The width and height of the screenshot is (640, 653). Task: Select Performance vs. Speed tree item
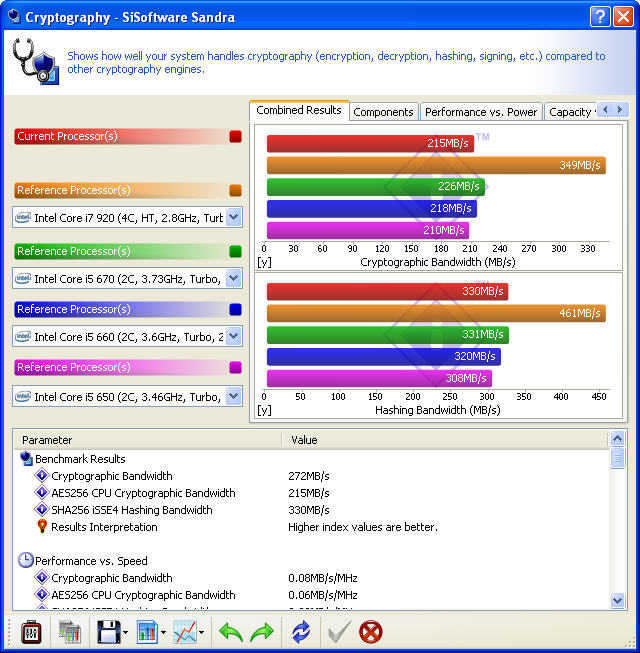click(91, 561)
